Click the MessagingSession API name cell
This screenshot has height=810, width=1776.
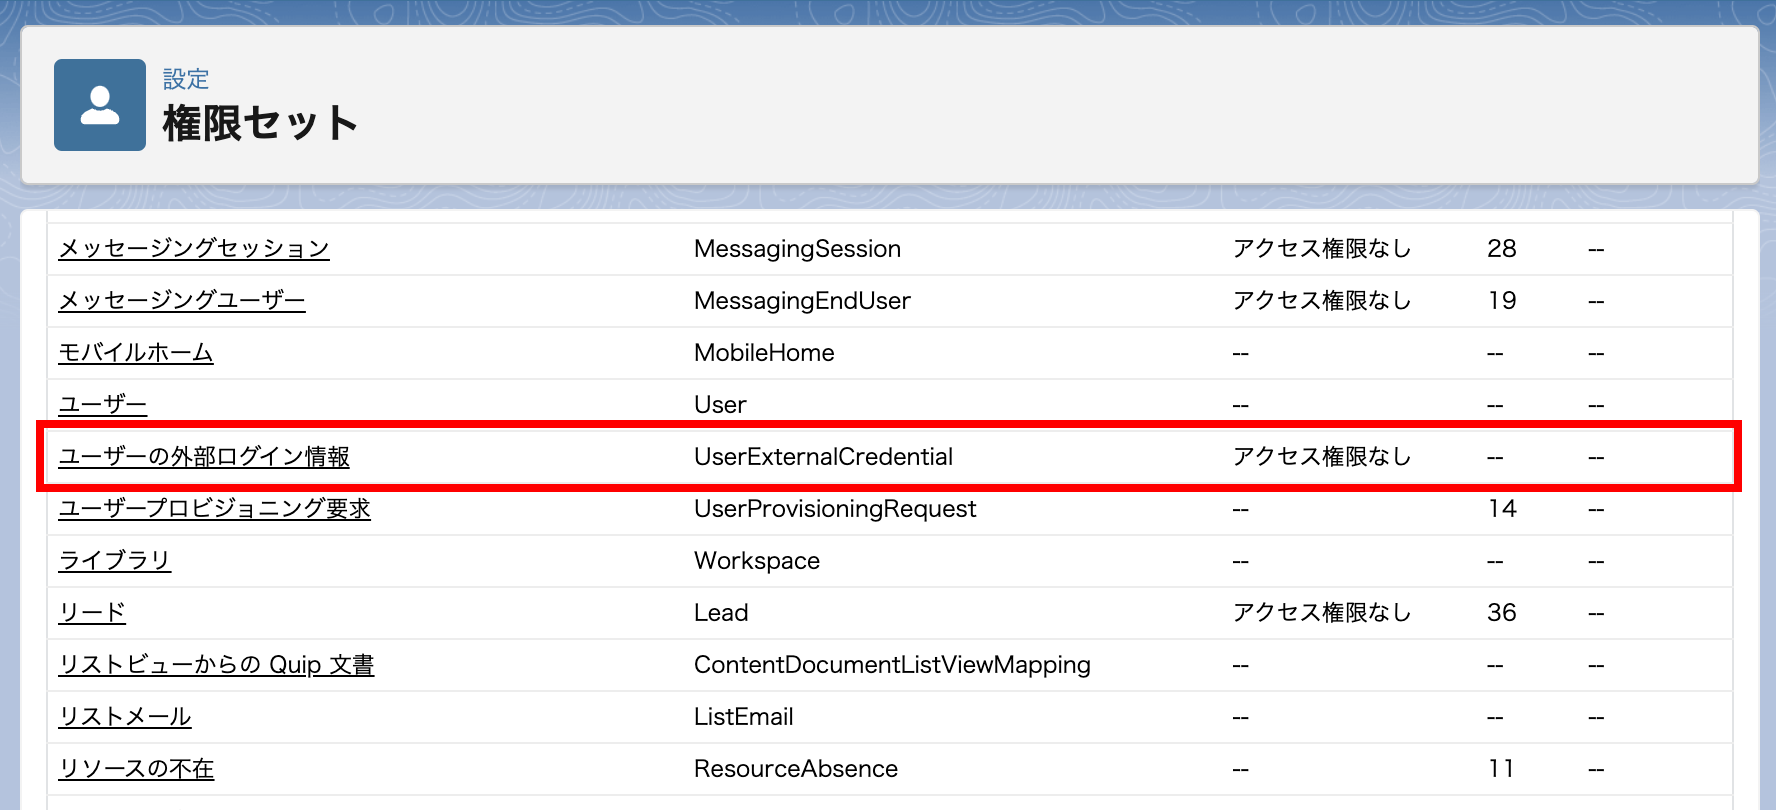point(797,249)
